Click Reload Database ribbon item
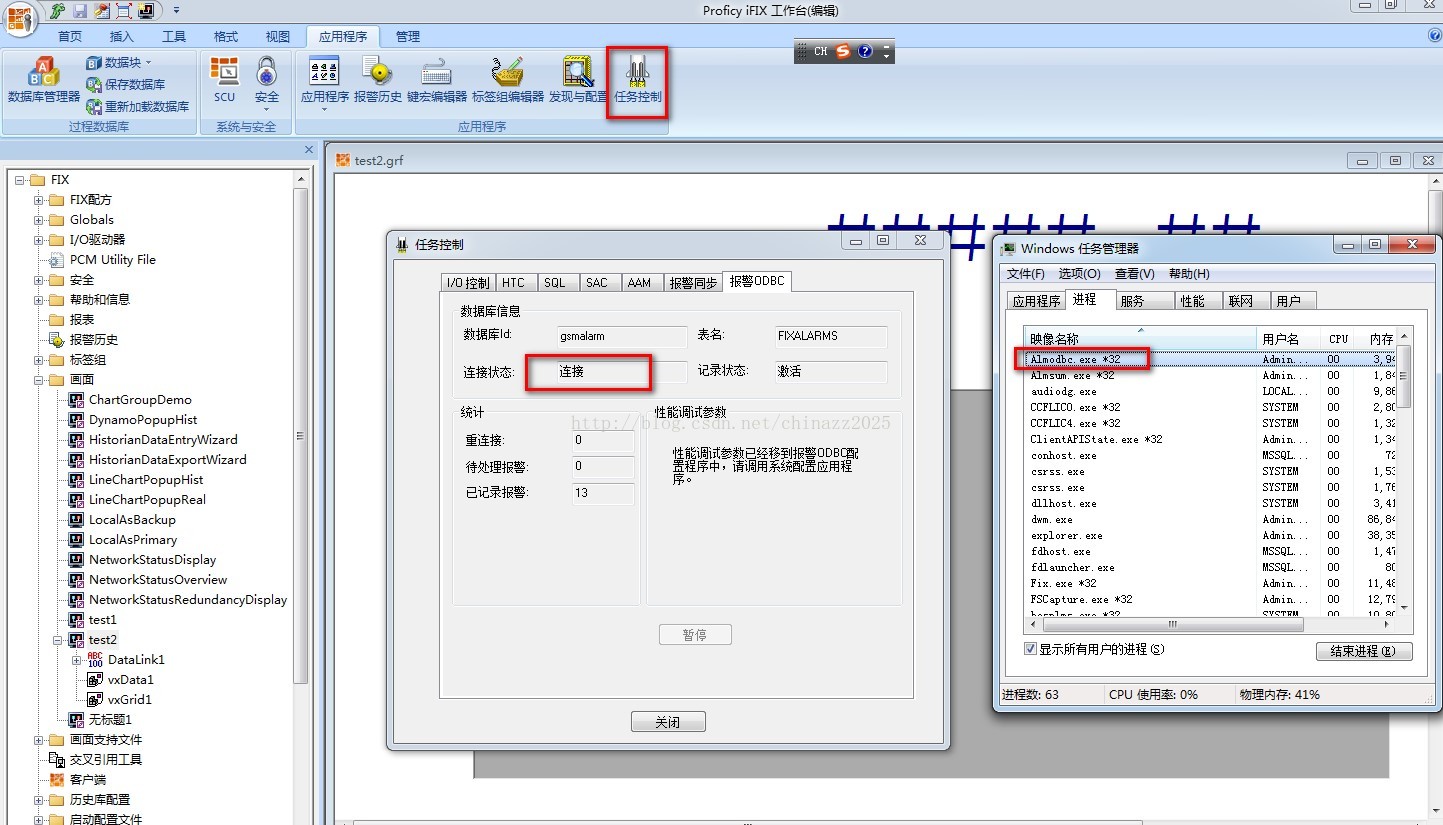This screenshot has height=825, width=1443. pyautogui.click(x=138, y=106)
